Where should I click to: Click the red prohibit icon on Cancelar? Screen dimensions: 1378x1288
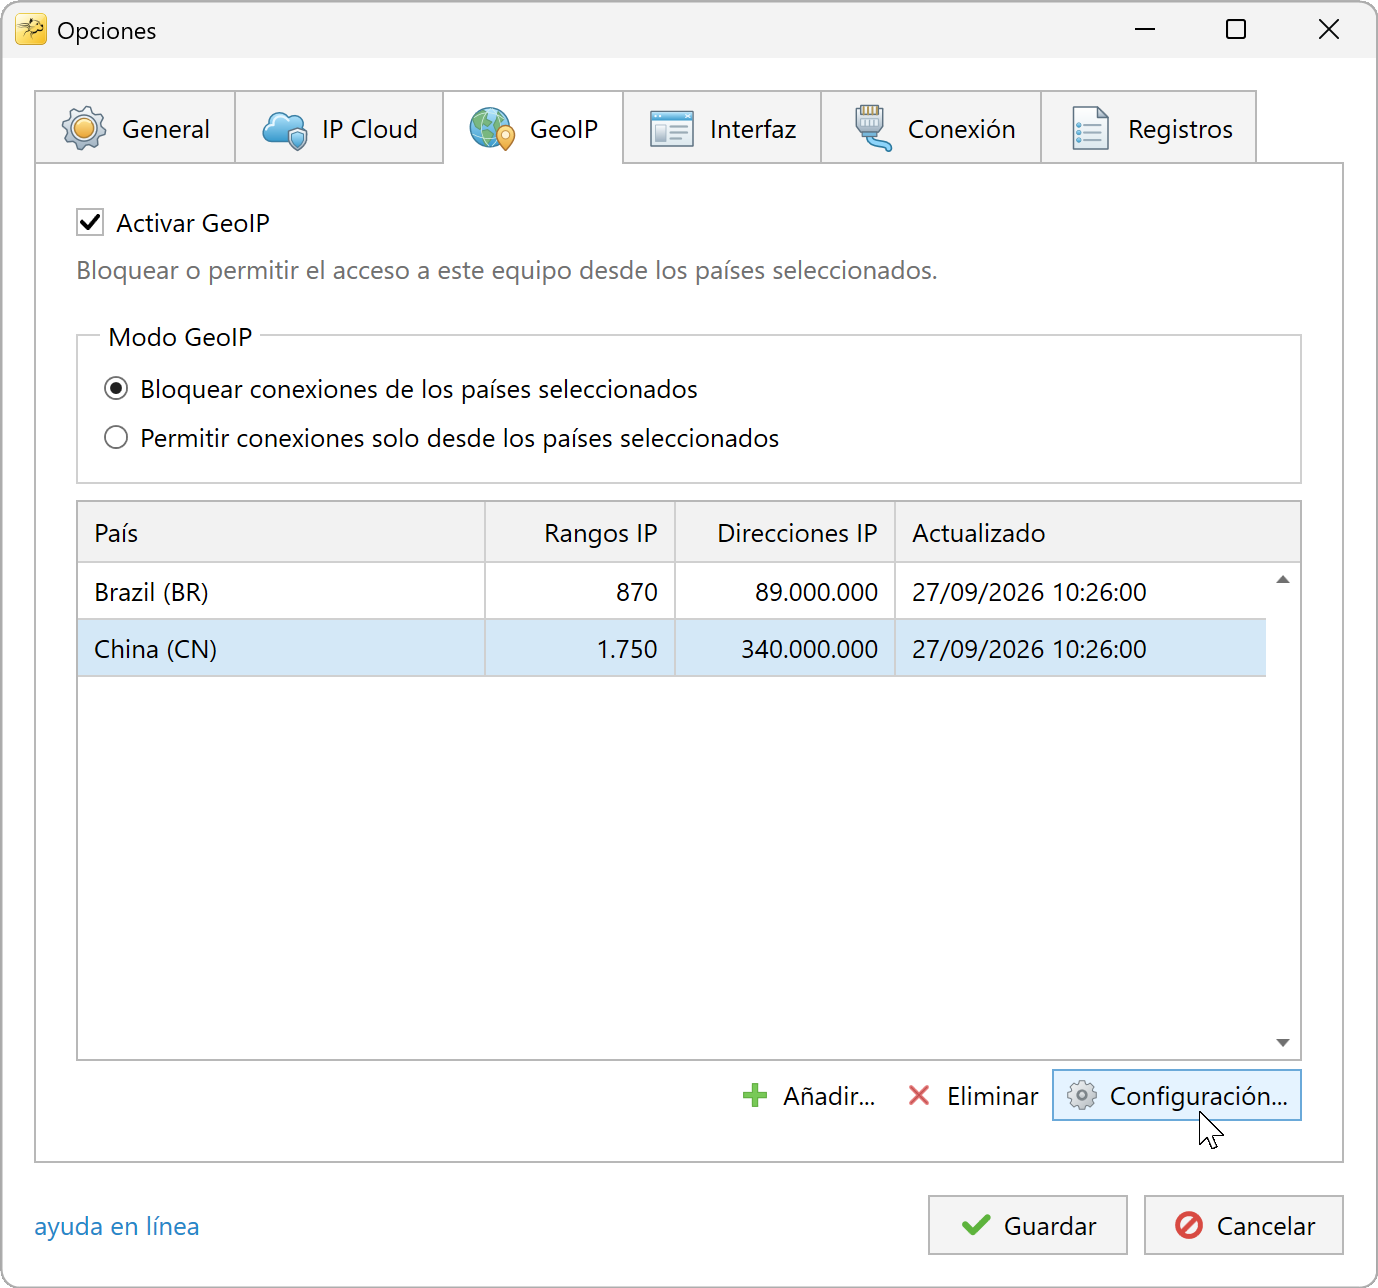pyautogui.click(x=1189, y=1225)
